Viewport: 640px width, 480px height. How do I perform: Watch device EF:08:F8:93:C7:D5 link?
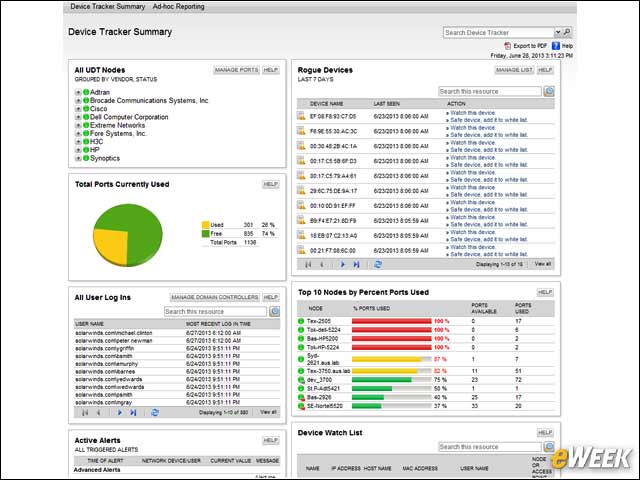473,113
